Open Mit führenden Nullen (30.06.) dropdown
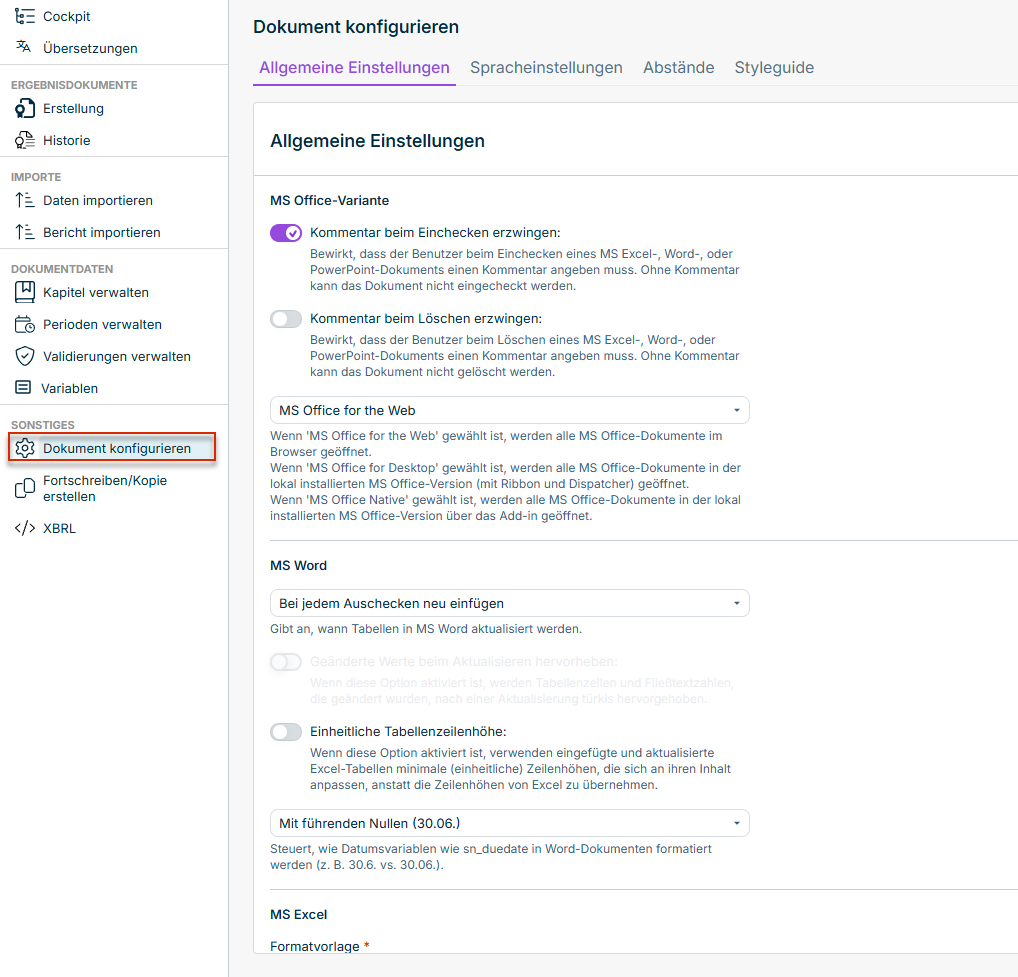This screenshot has width=1018, height=977. (x=510, y=823)
